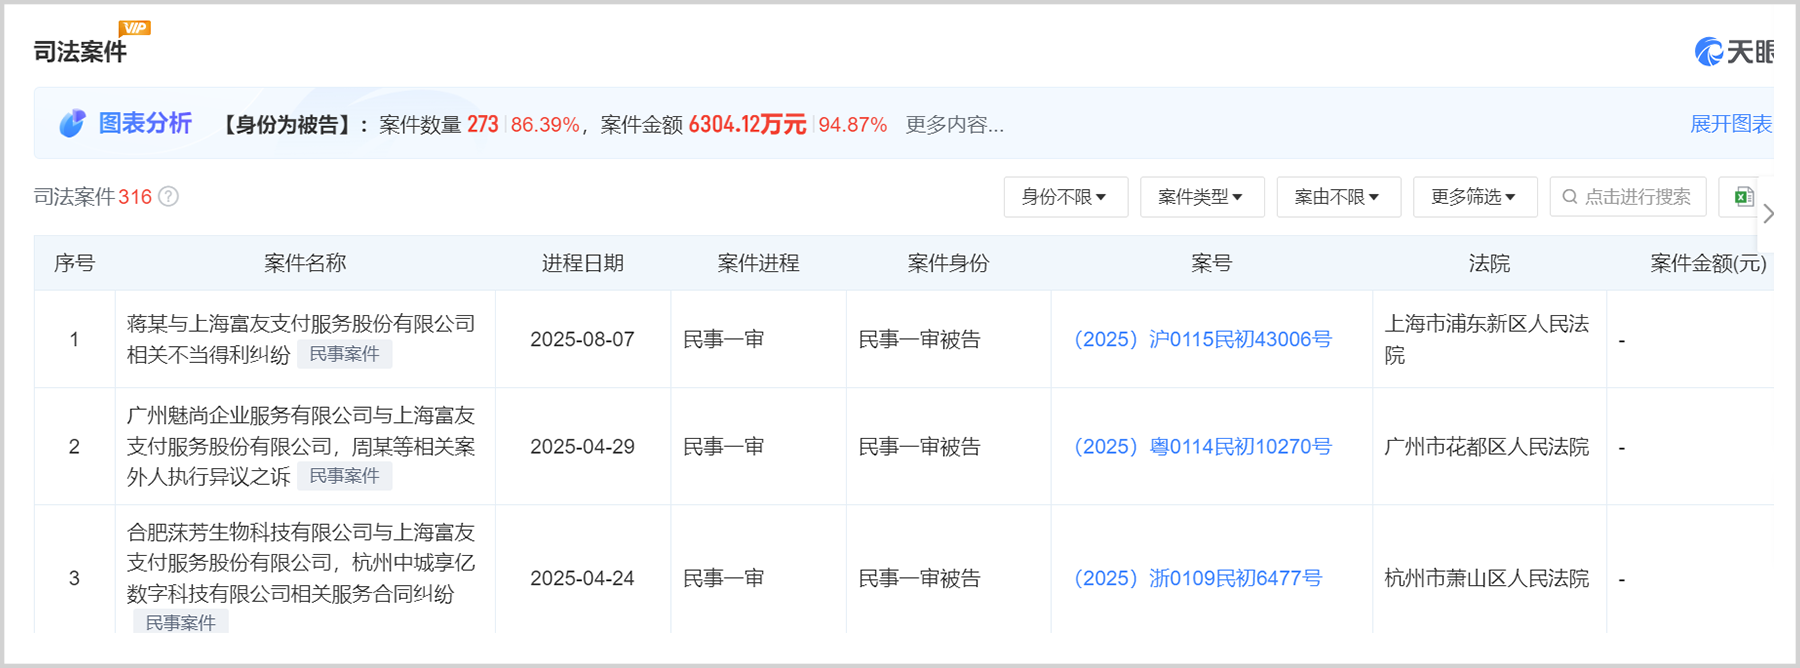The height and width of the screenshot is (668, 1800).
Task: Click court 上海市浦东新区人民法院
Action: click(x=1487, y=340)
